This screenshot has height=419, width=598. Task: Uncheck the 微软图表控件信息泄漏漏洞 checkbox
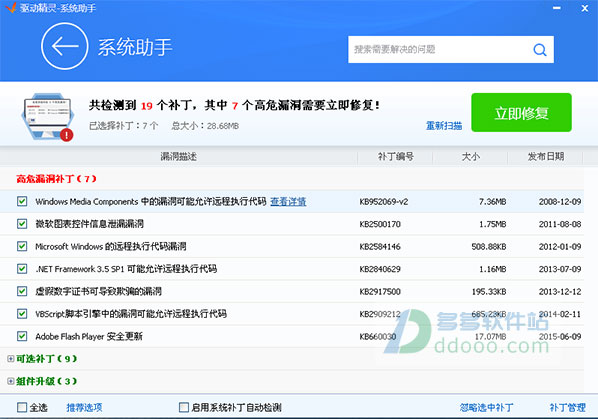click(x=22, y=223)
